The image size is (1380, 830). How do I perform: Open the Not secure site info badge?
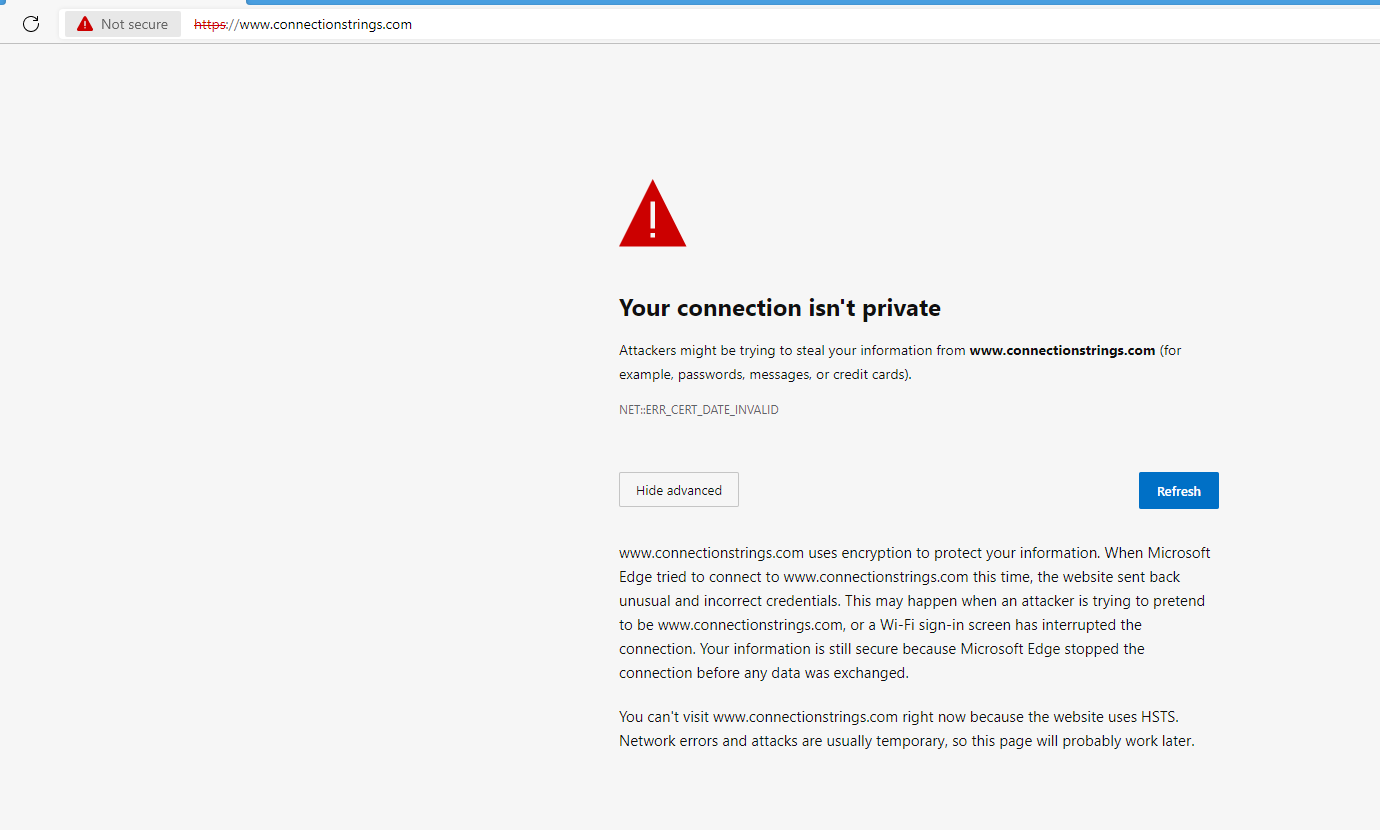(123, 24)
